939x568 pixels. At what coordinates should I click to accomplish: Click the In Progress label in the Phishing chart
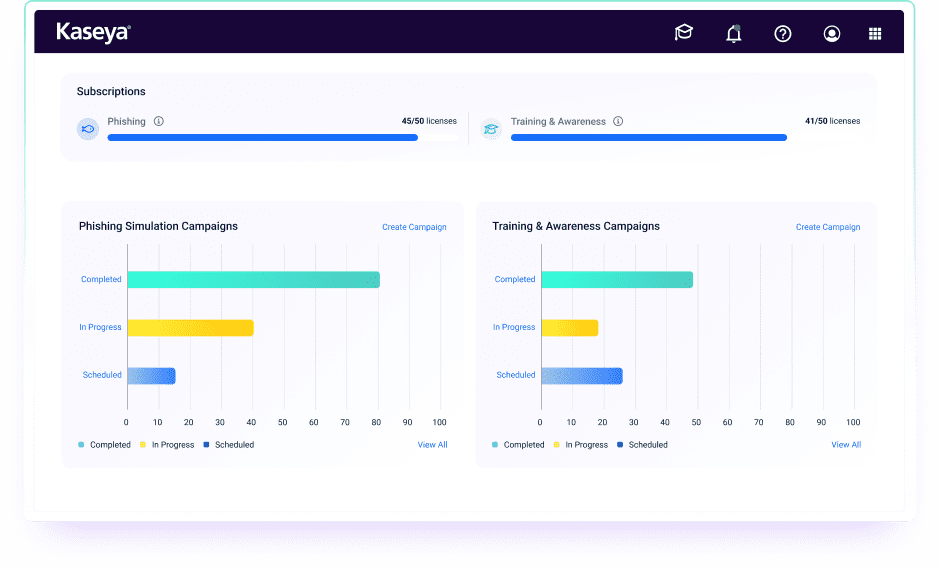click(x=100, y=327)
